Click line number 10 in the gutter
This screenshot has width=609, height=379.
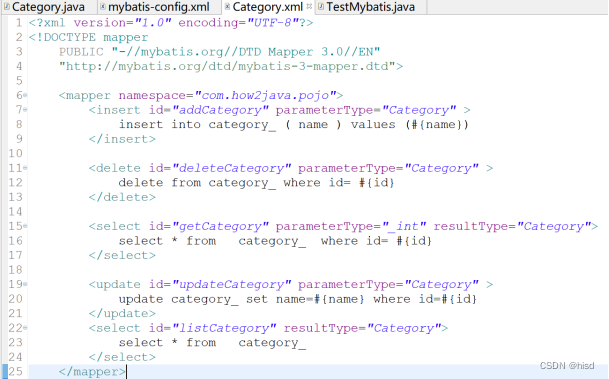point(16,153)
